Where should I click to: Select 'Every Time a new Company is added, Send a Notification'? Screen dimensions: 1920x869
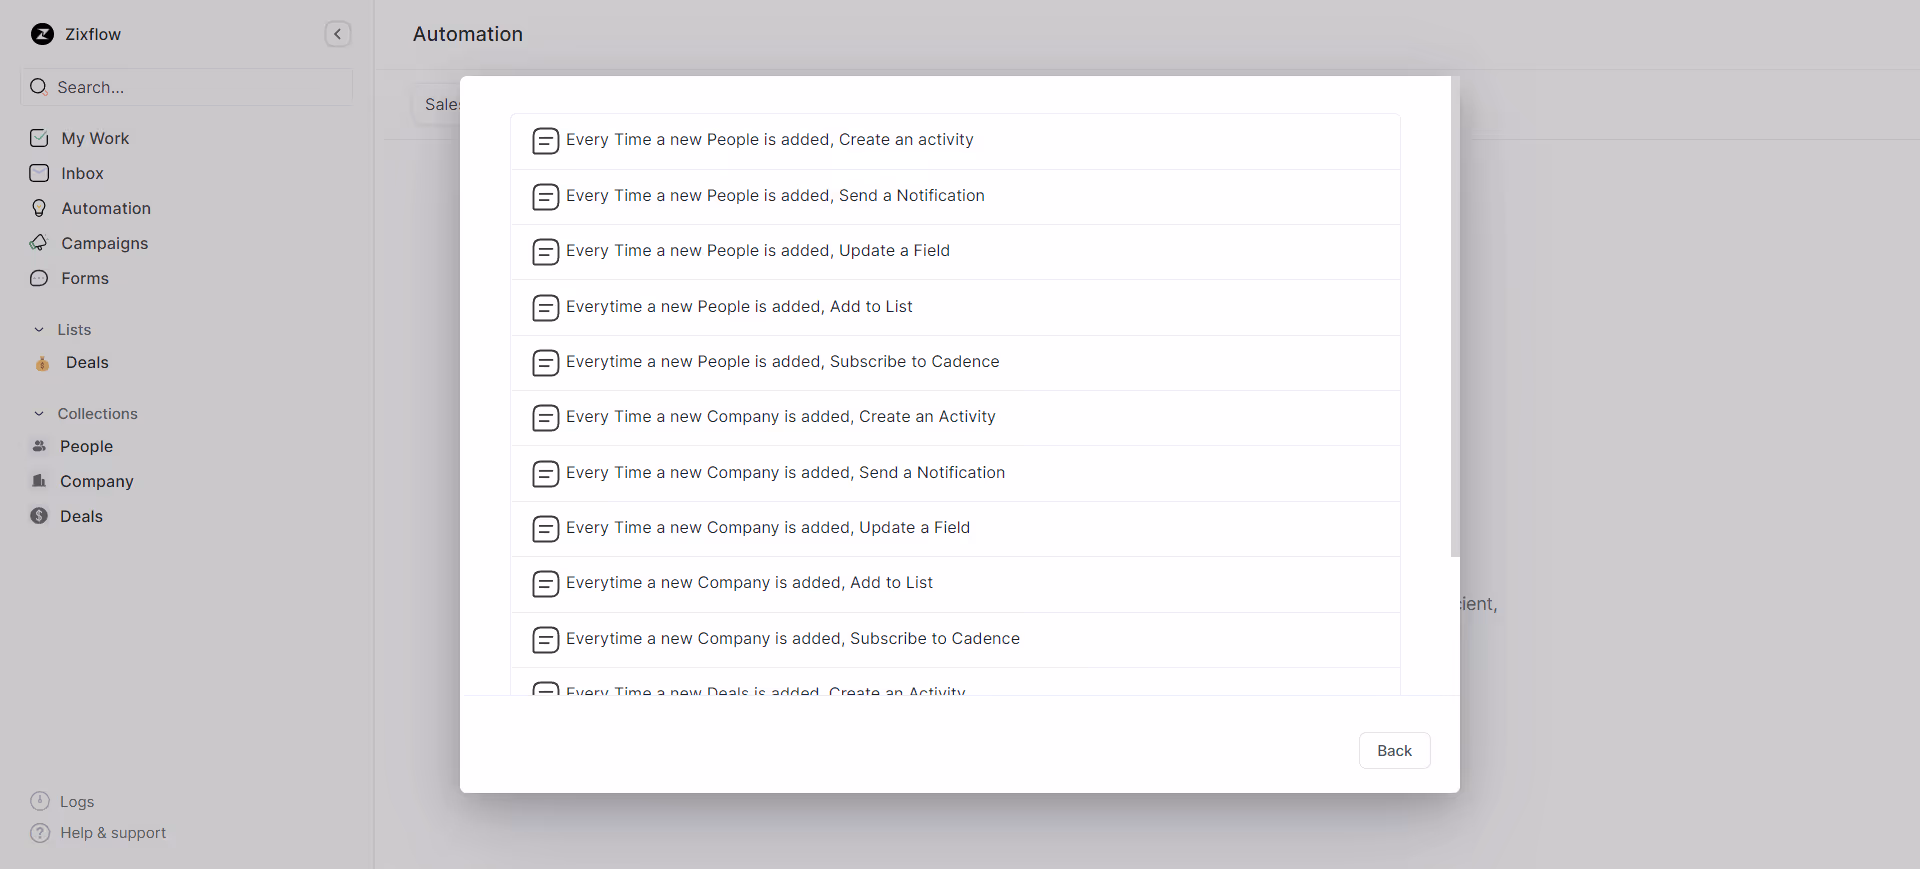click(955, 474)
